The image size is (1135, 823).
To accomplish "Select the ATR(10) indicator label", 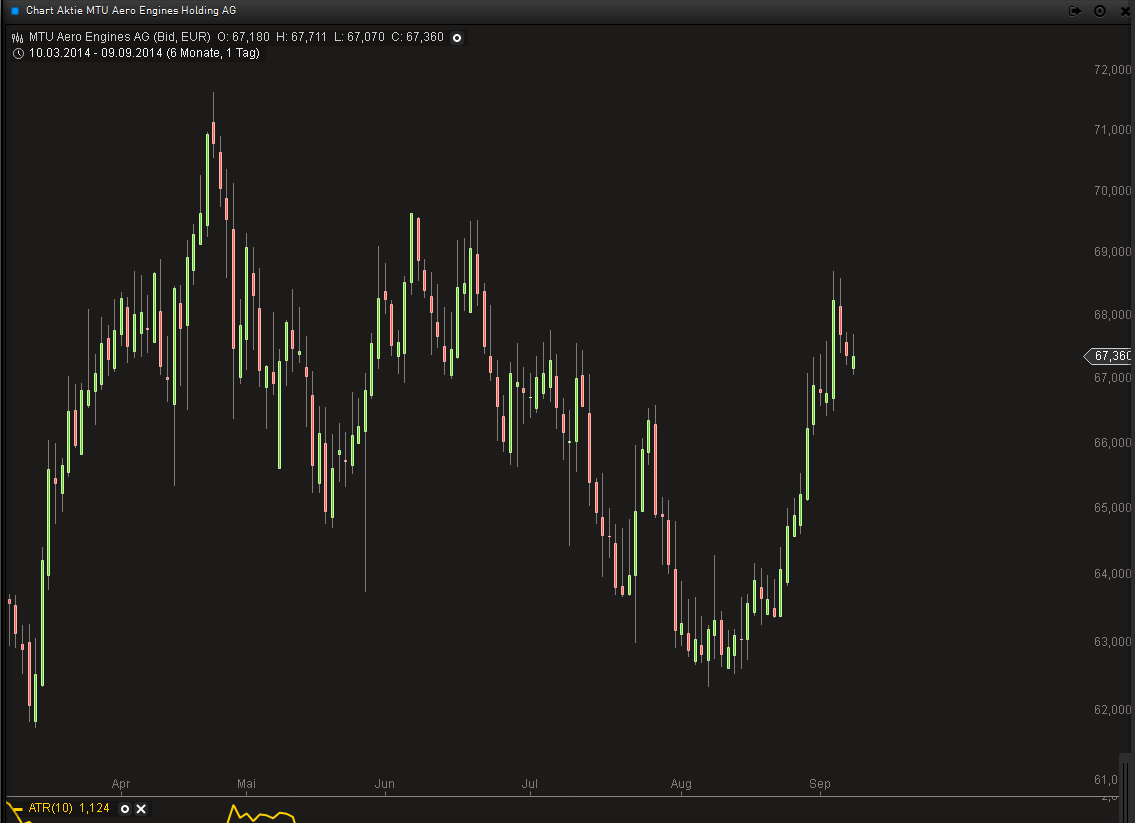I will click(x=50, y=809).
